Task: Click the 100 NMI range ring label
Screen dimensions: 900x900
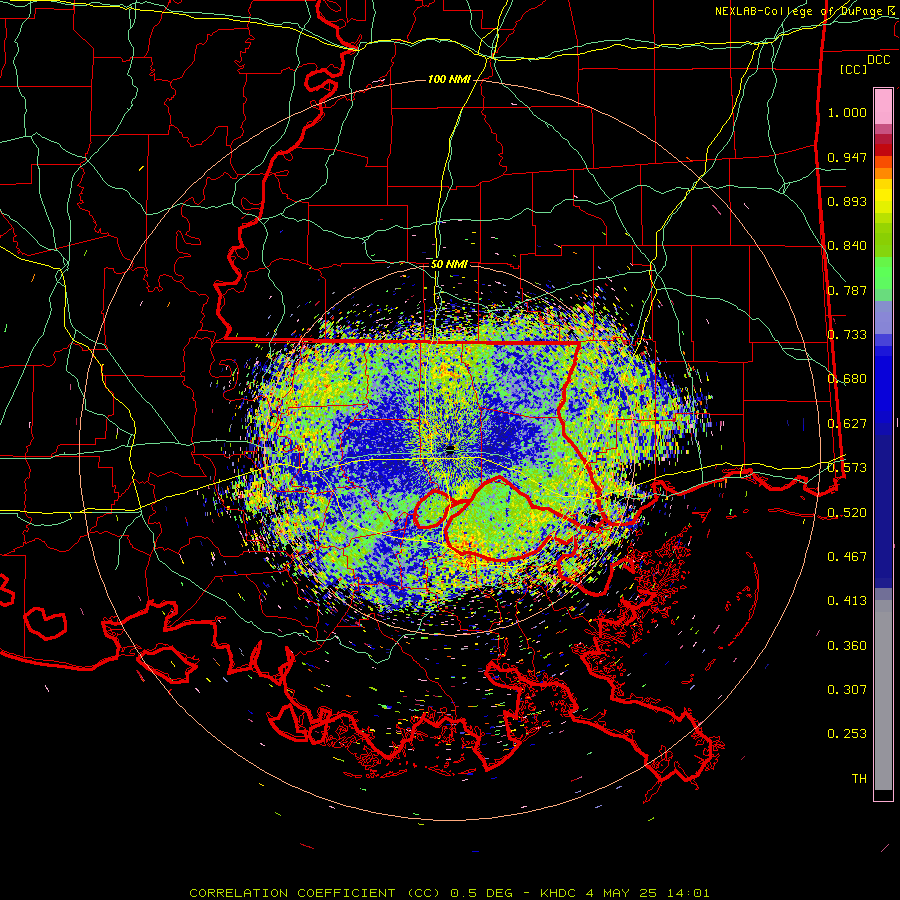Action: tap(449, 79)
